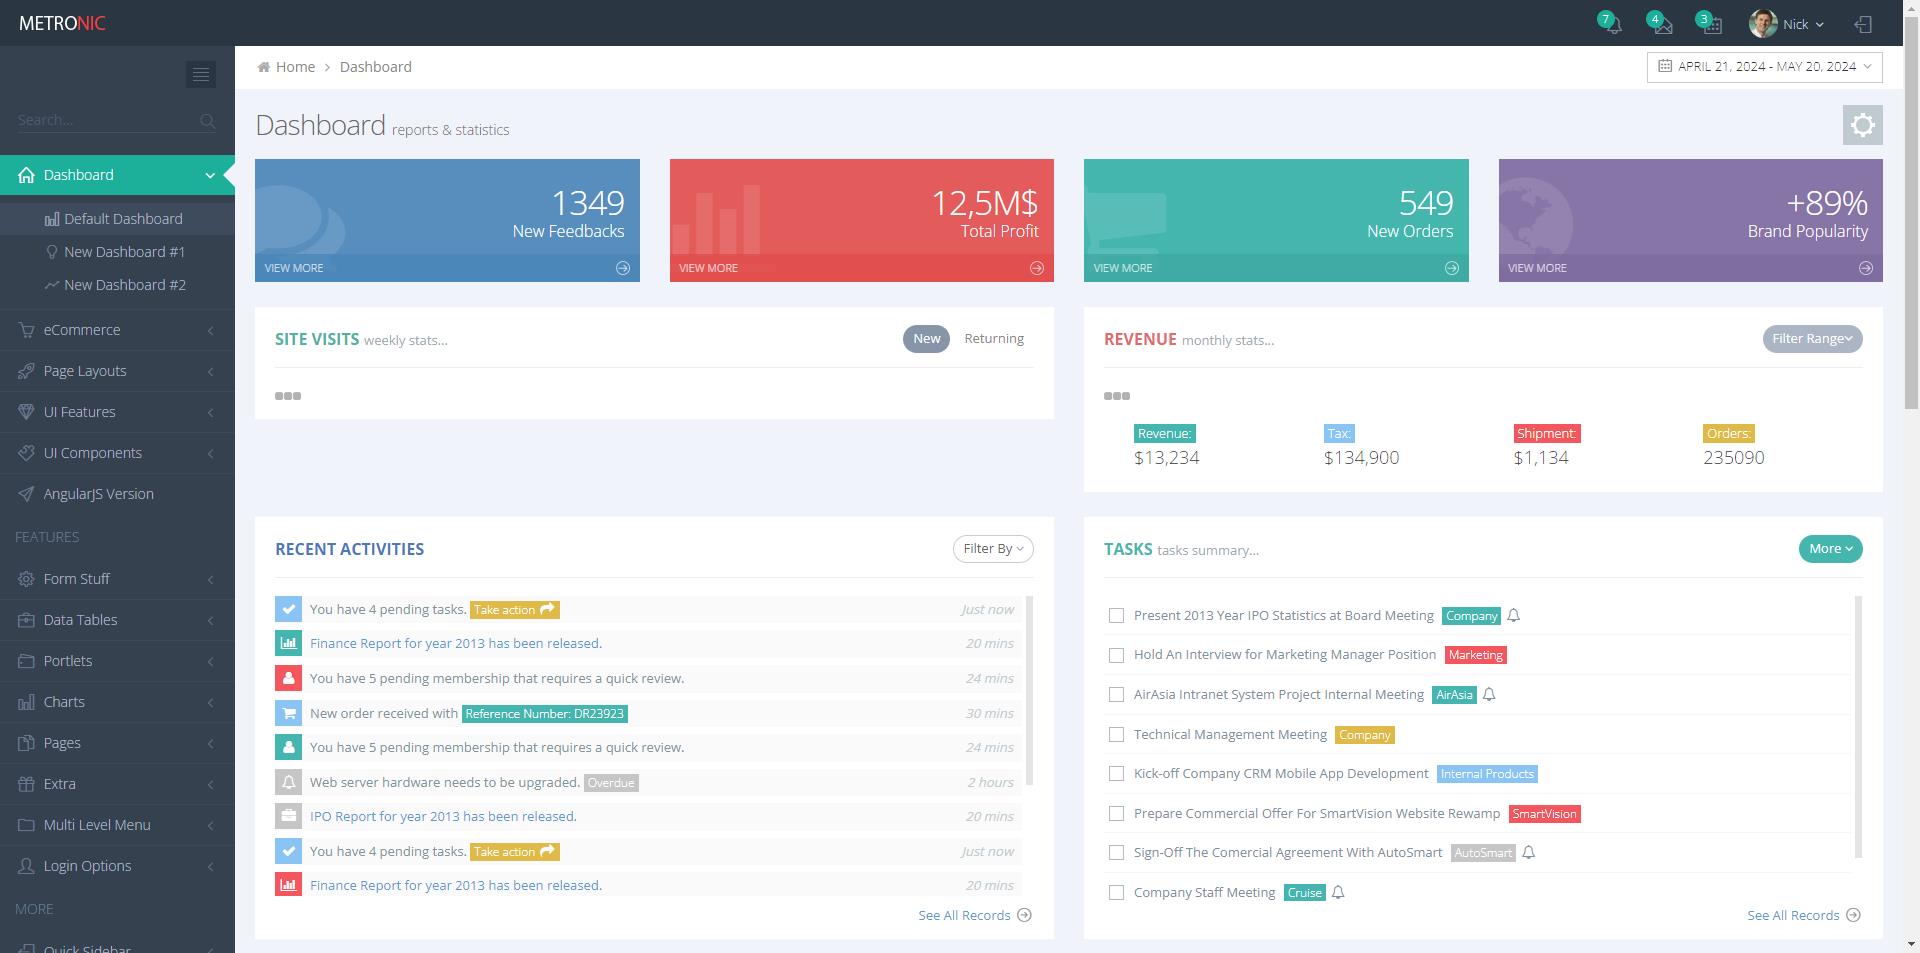The image size is (1920, 953).
Task: Click bell icon beside AutoSmart agreement task
Action: pos(1528,853)
